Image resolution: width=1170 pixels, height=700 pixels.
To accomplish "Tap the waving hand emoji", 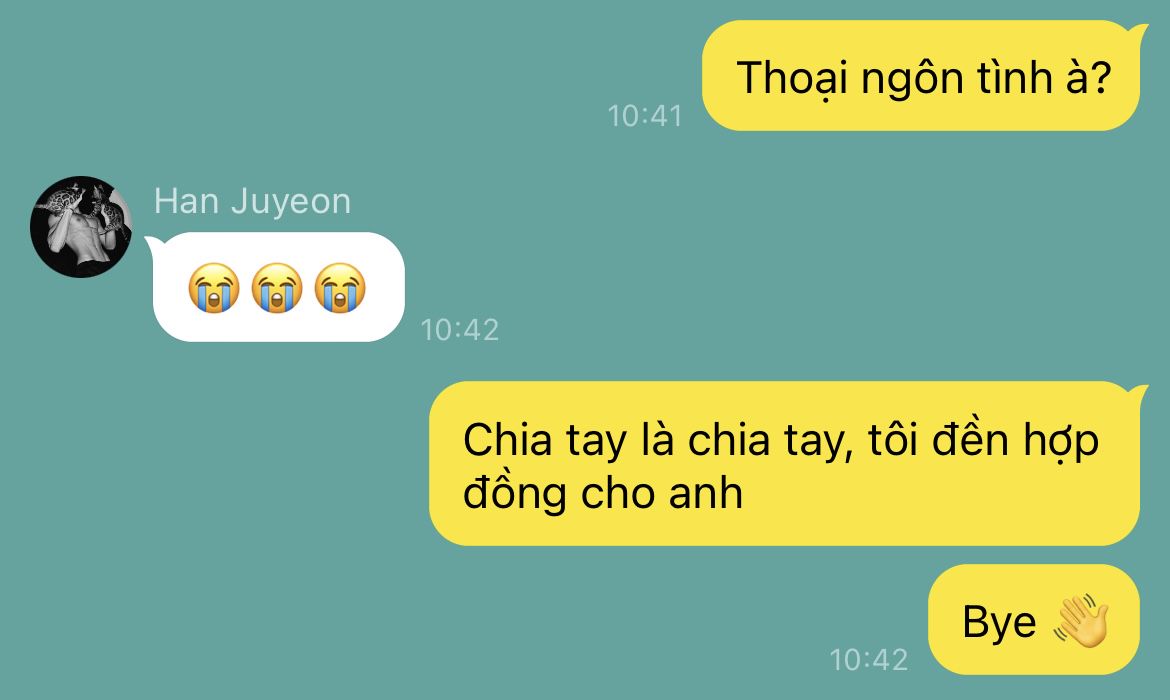I will tap(1081, 620).
